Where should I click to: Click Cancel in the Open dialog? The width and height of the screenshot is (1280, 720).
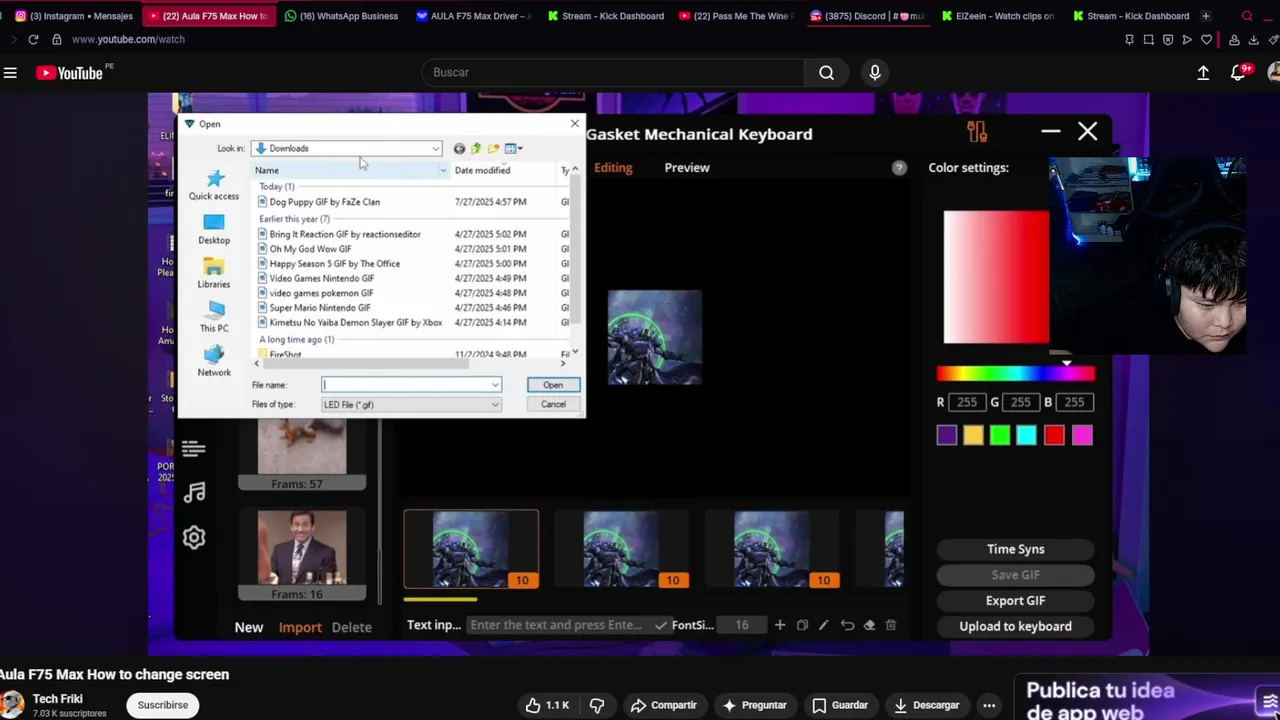click(553, 404)
